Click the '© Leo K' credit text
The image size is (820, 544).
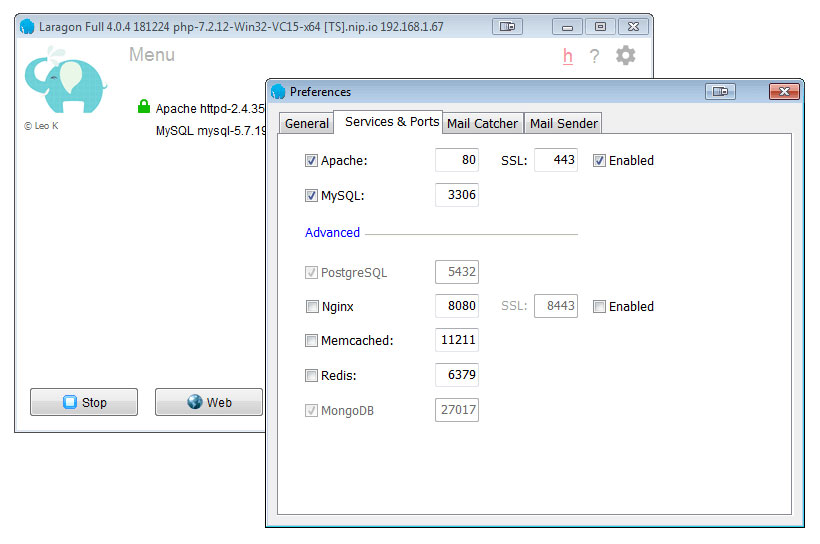pos(41,126)
